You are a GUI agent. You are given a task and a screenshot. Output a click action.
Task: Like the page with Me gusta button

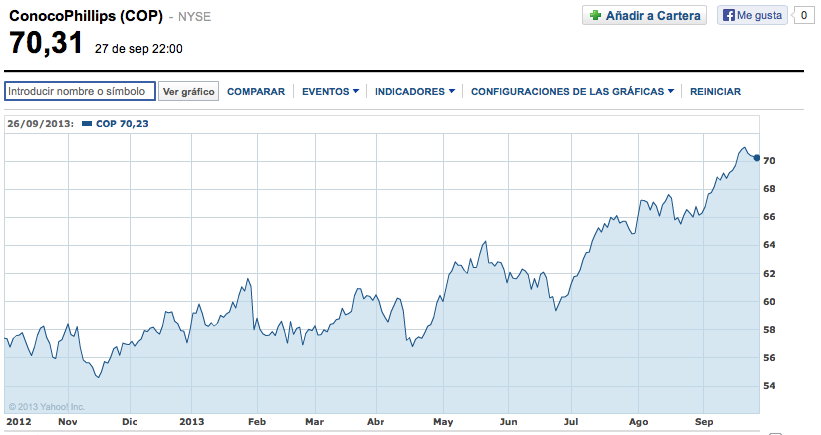click(752, 15)
